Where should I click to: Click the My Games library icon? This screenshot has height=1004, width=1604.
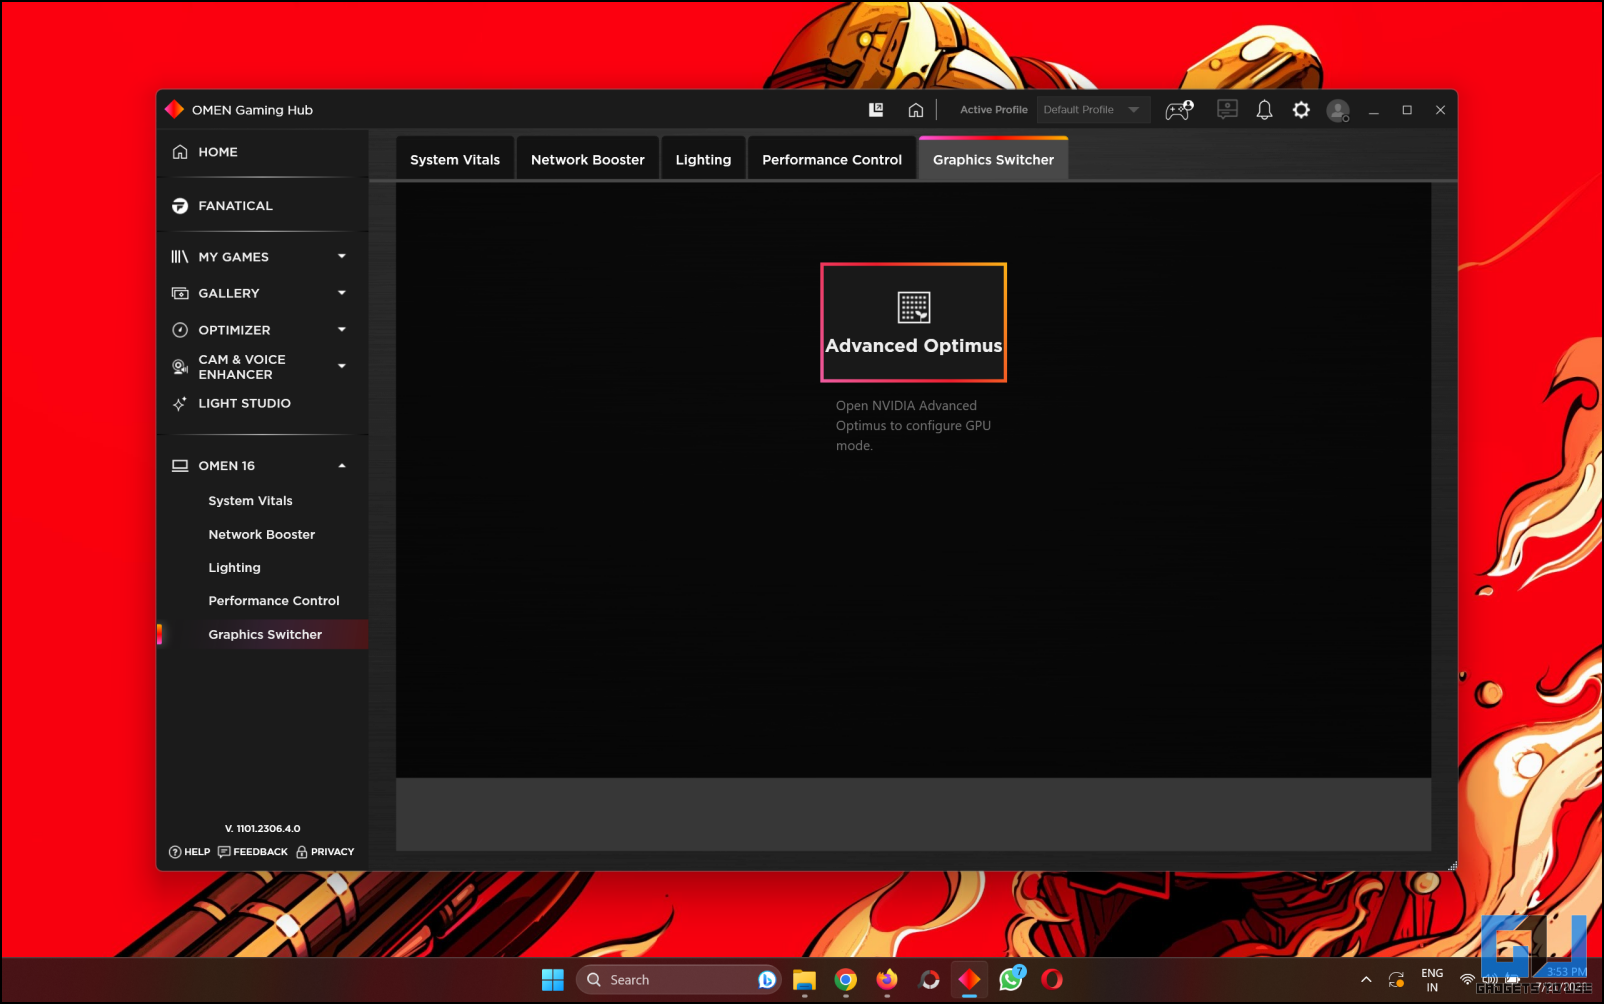click(x=180, y=257)
